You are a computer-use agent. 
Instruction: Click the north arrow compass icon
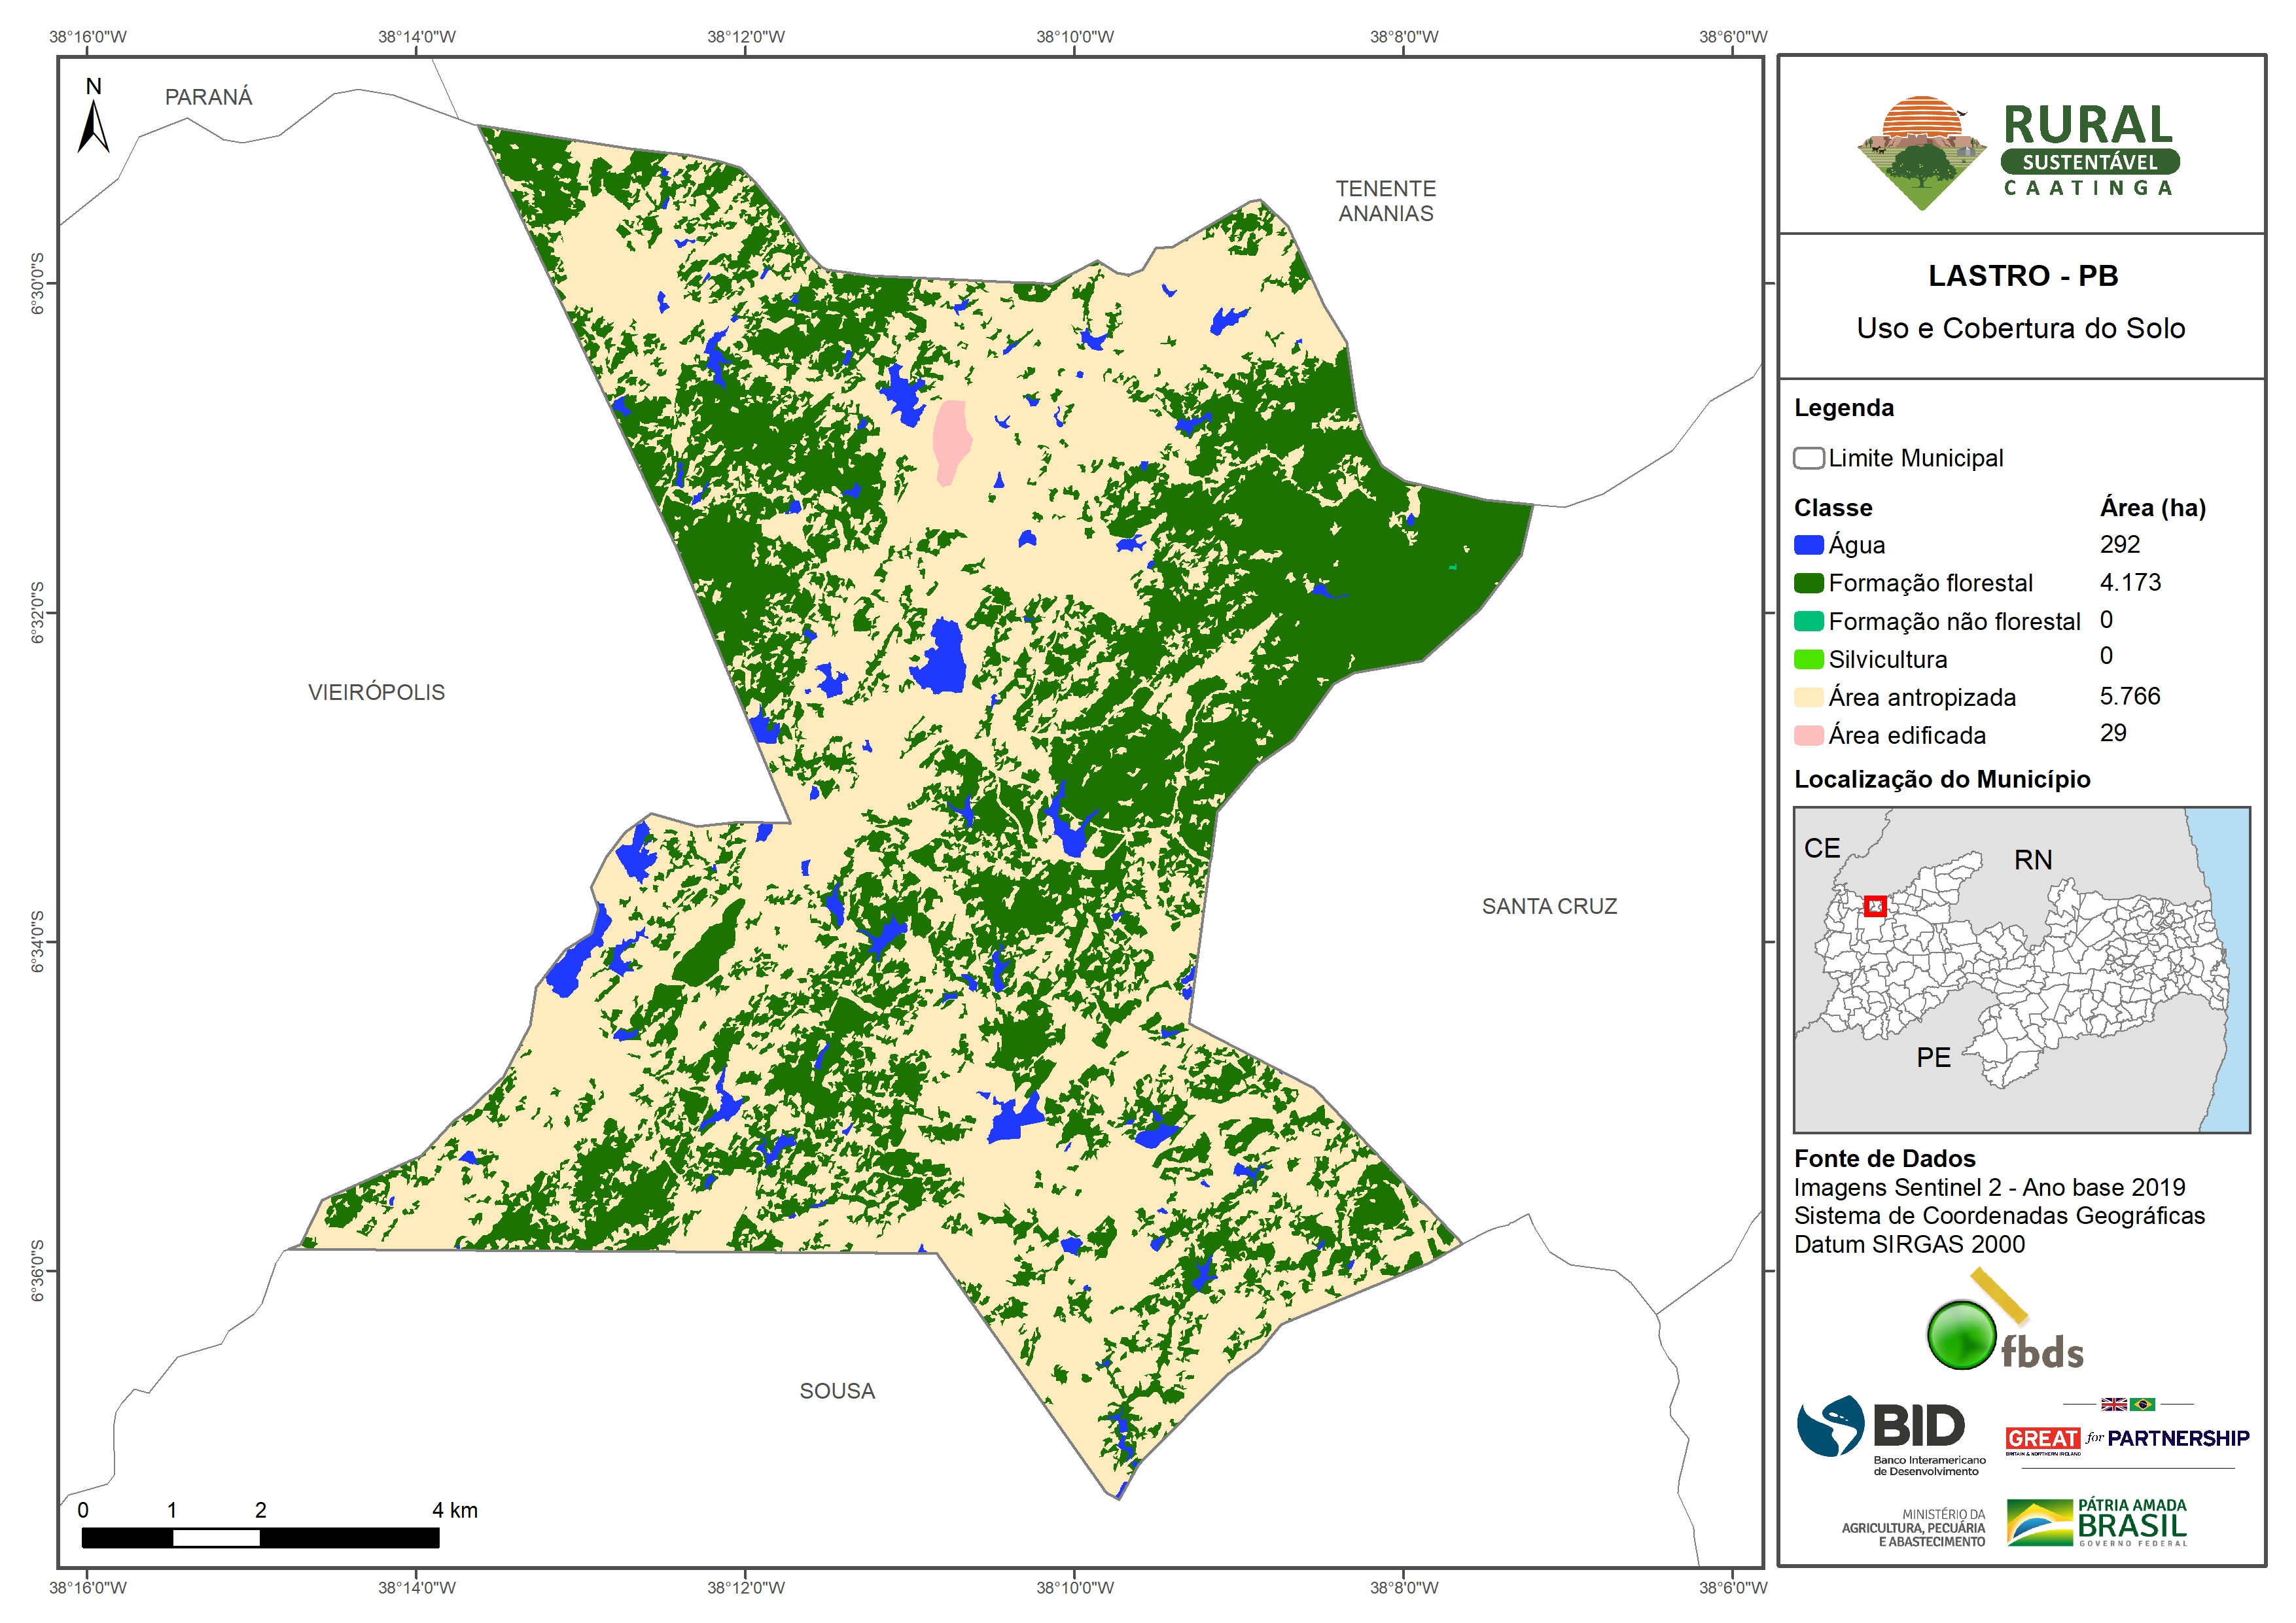pyautogui.click(x=93, y=126)
